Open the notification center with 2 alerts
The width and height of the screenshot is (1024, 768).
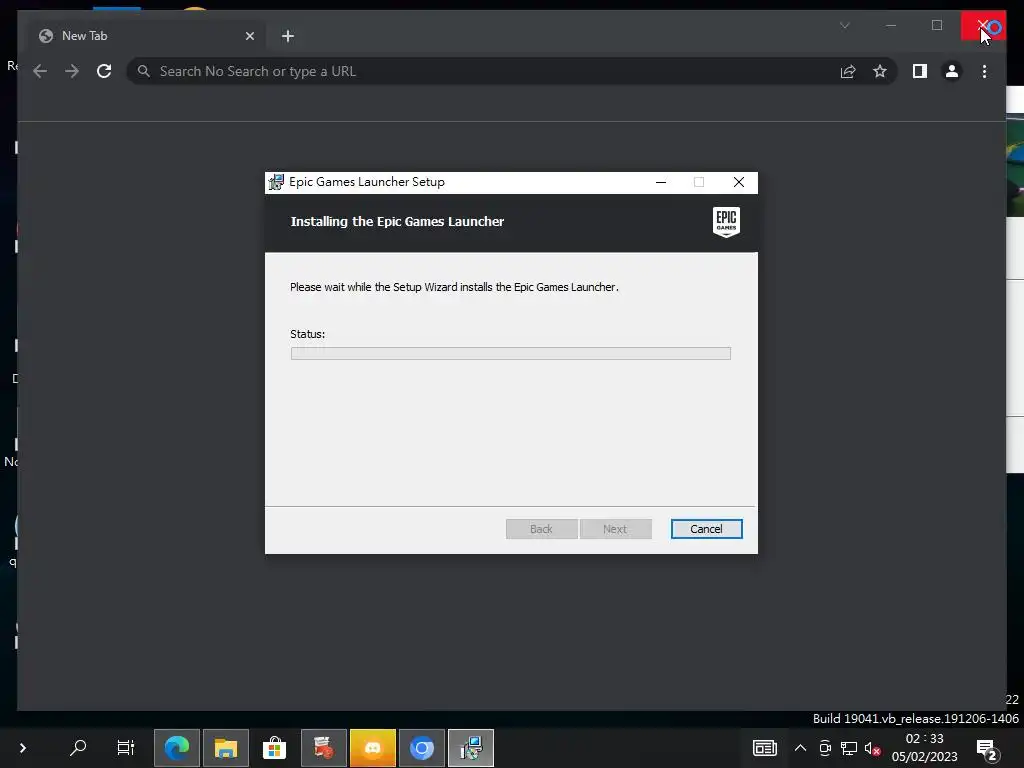(987, 749)
